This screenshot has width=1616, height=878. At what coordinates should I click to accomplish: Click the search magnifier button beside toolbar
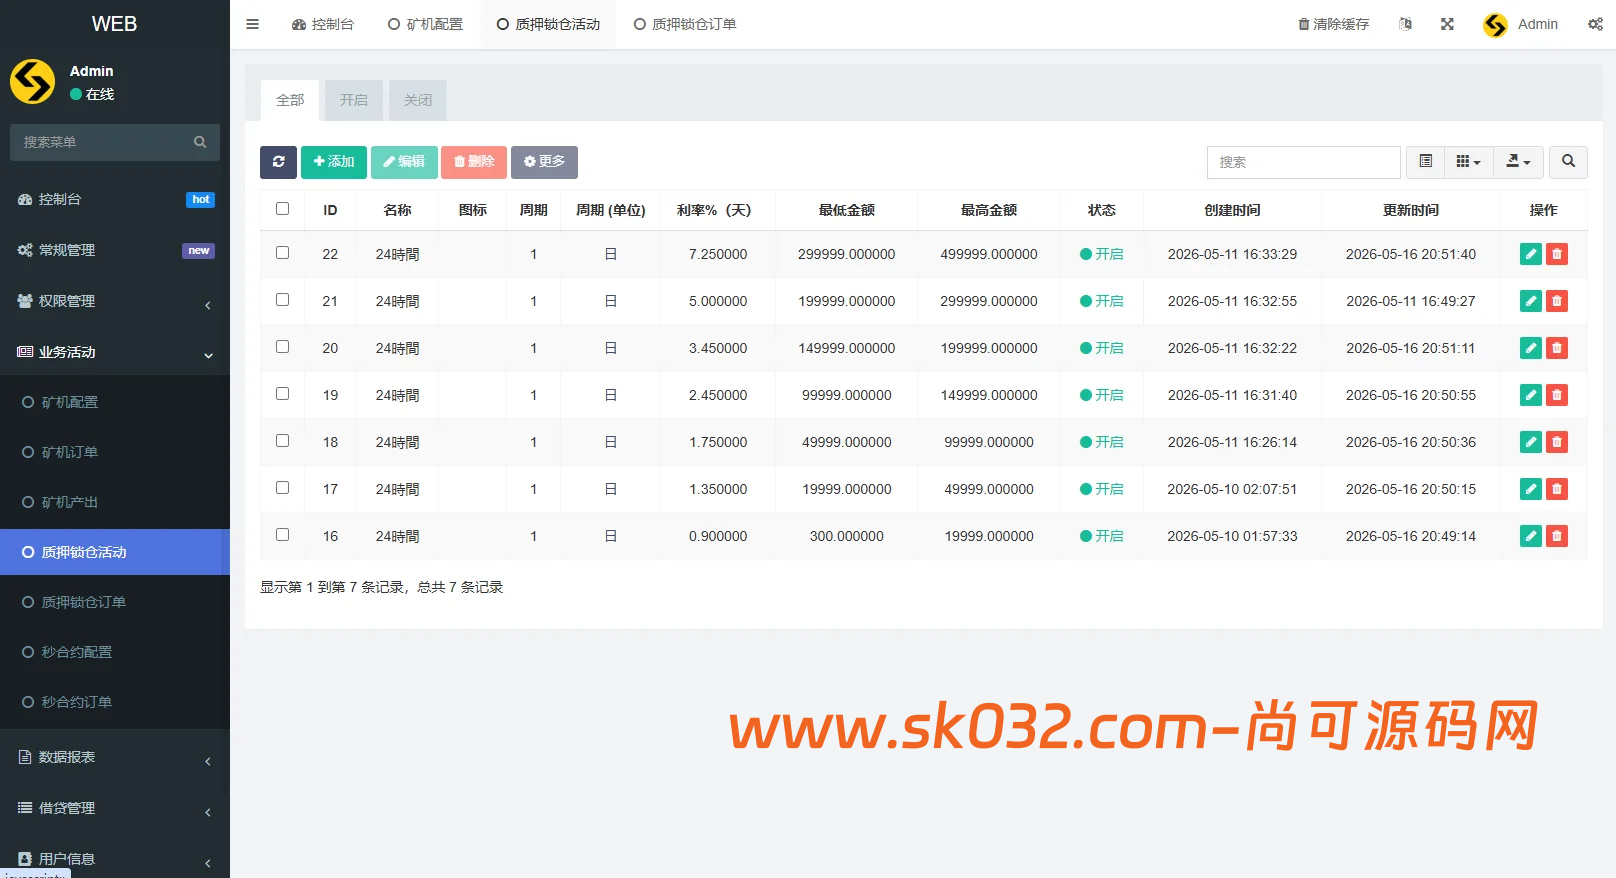1568,162
